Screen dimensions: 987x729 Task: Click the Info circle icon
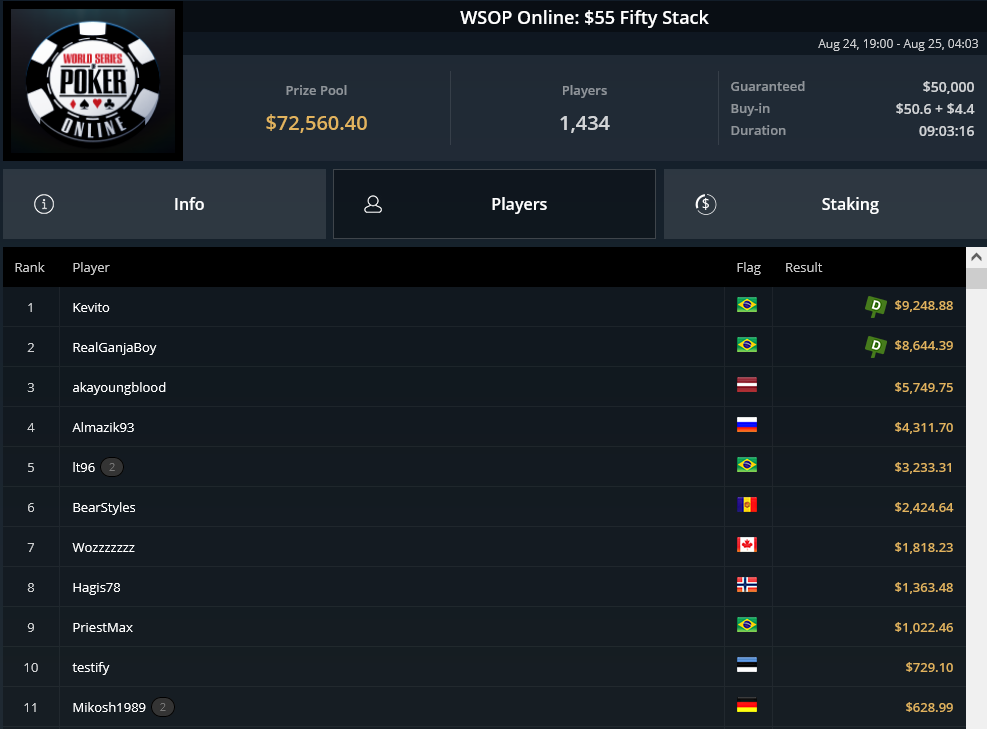[x=43, y=204]
